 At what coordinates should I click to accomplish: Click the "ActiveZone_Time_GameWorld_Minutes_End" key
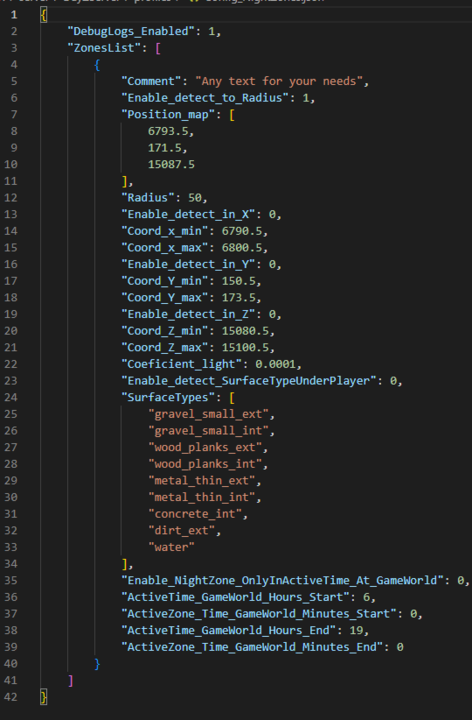tap(253, 647)
